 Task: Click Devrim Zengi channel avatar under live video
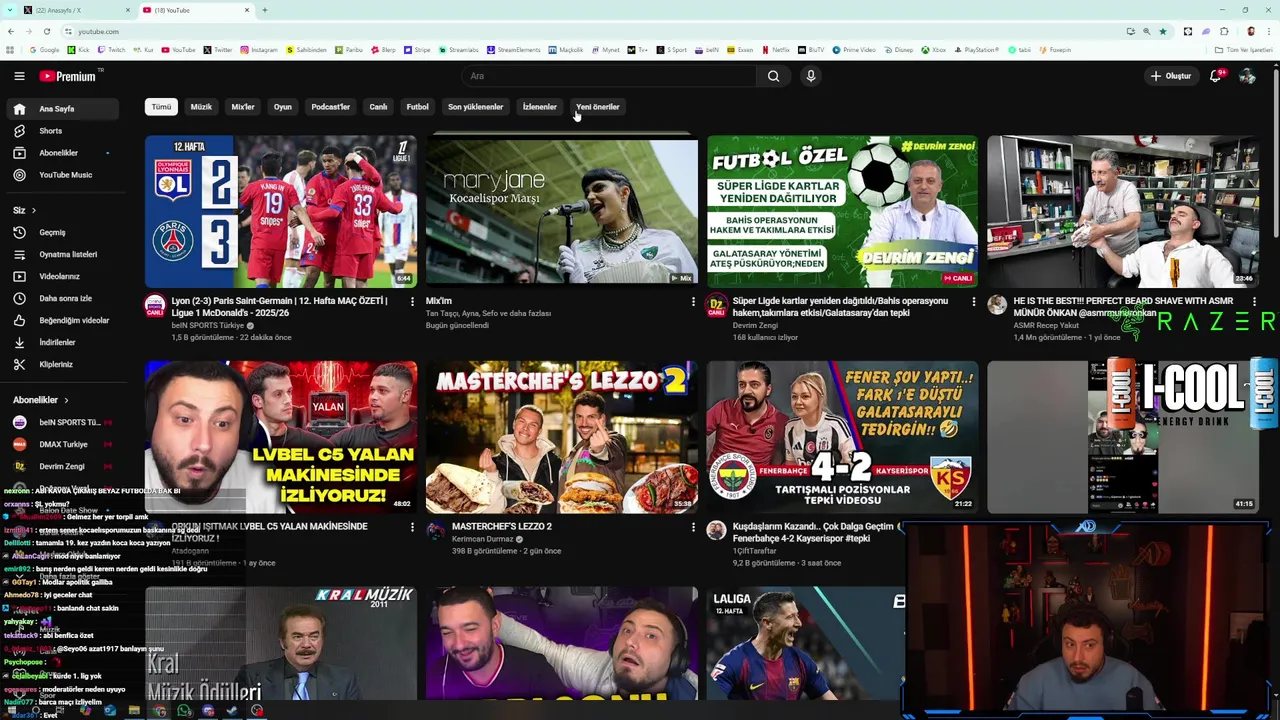point(716,305)
